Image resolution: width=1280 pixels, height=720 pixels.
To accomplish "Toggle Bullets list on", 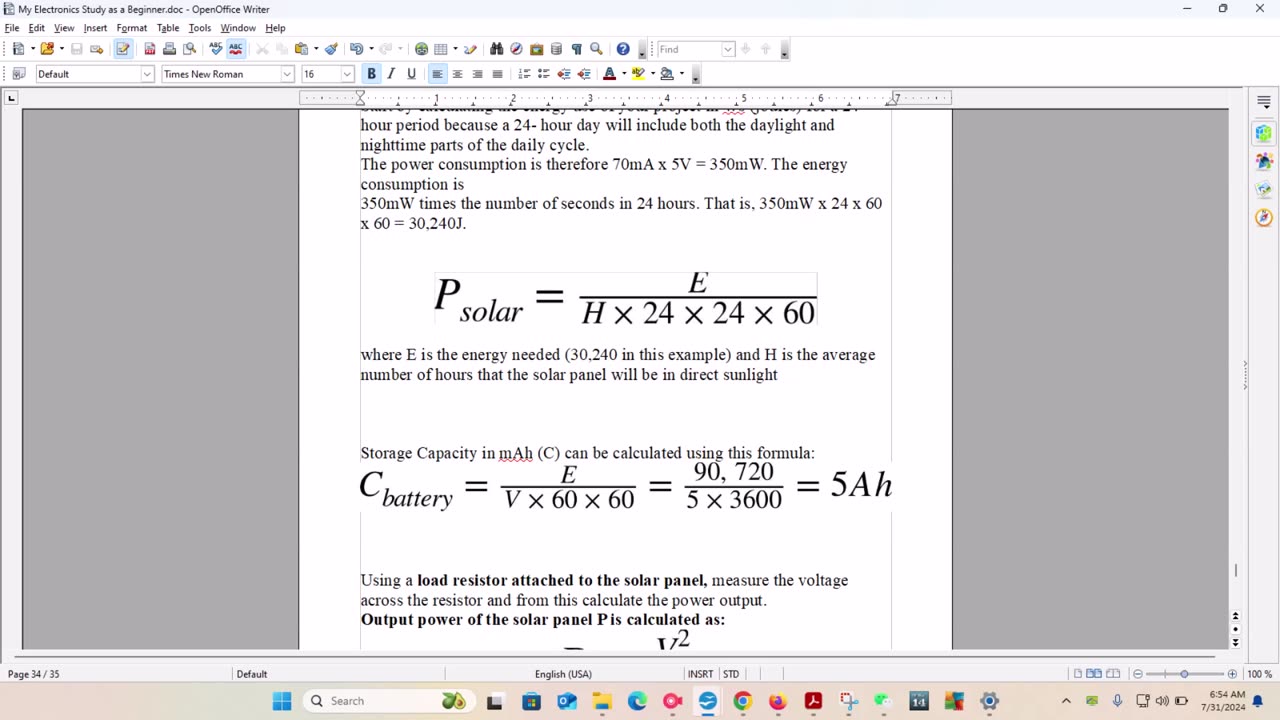I will 544,74.
